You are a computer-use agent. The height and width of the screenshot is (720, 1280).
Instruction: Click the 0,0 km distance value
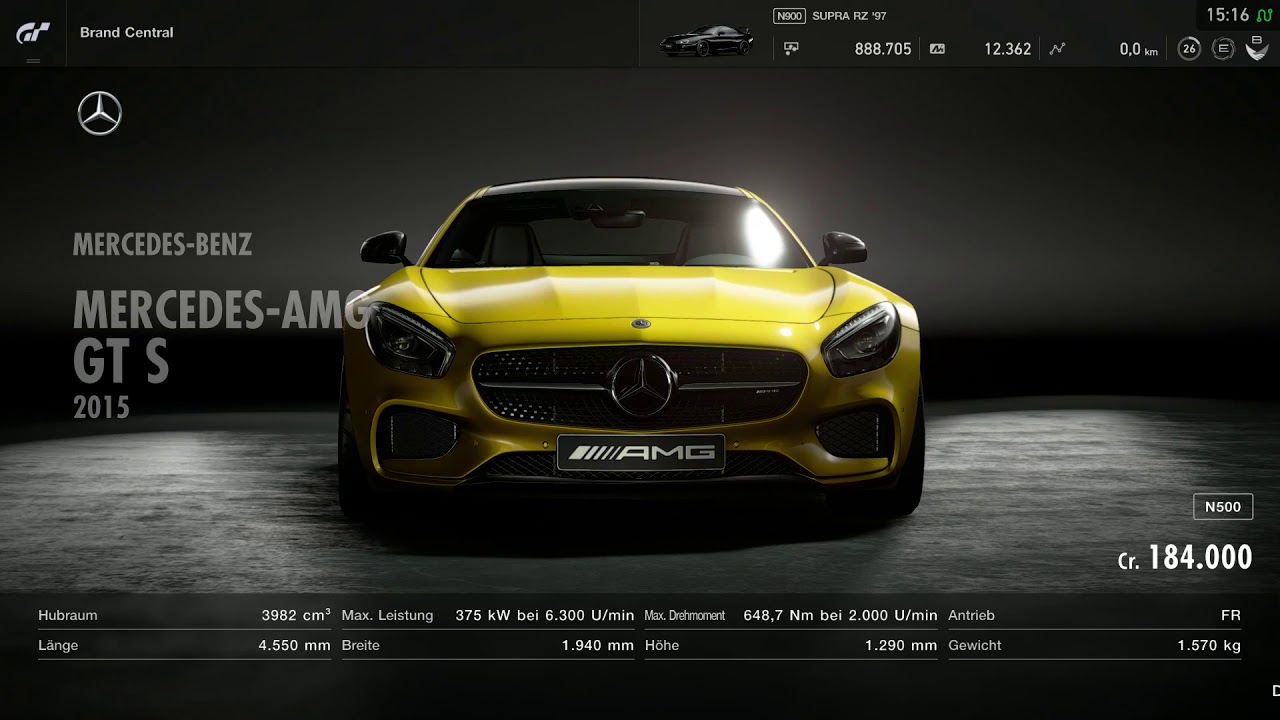tap(1138, 49)
